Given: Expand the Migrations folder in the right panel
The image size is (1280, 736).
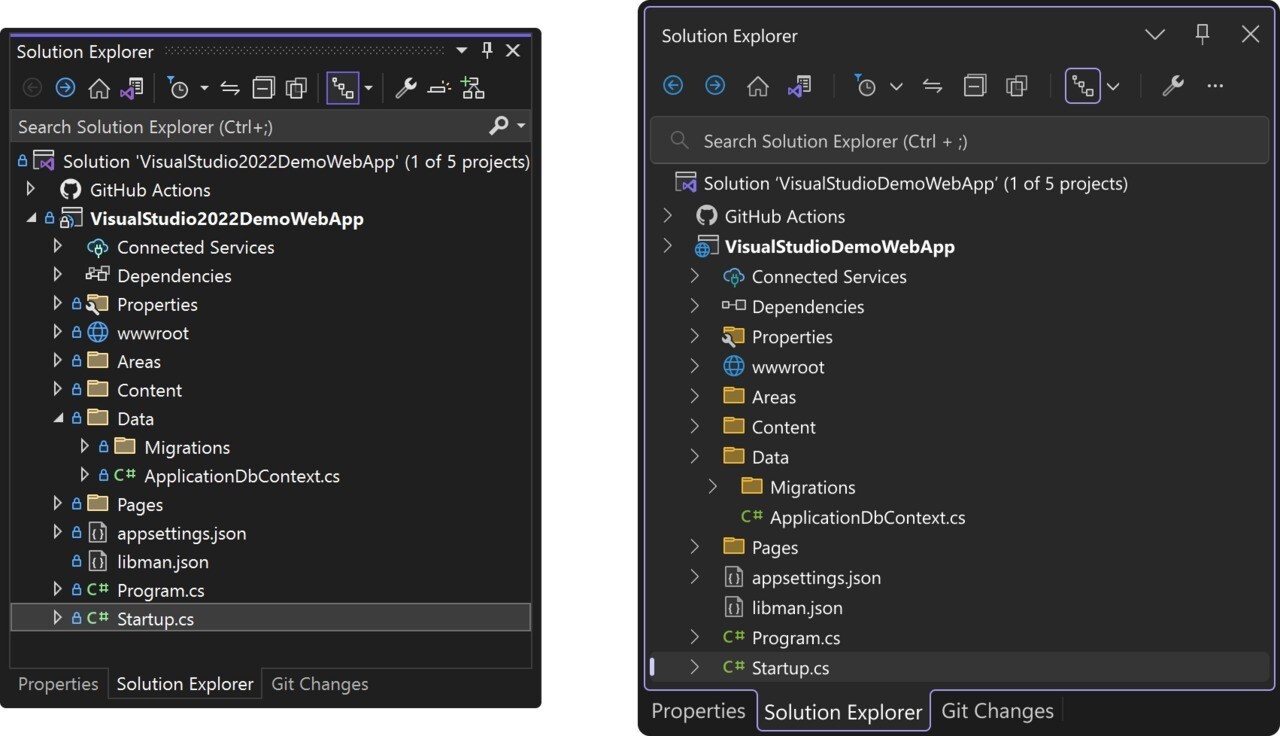Looking at the screenshot, I should click(713, 487).
